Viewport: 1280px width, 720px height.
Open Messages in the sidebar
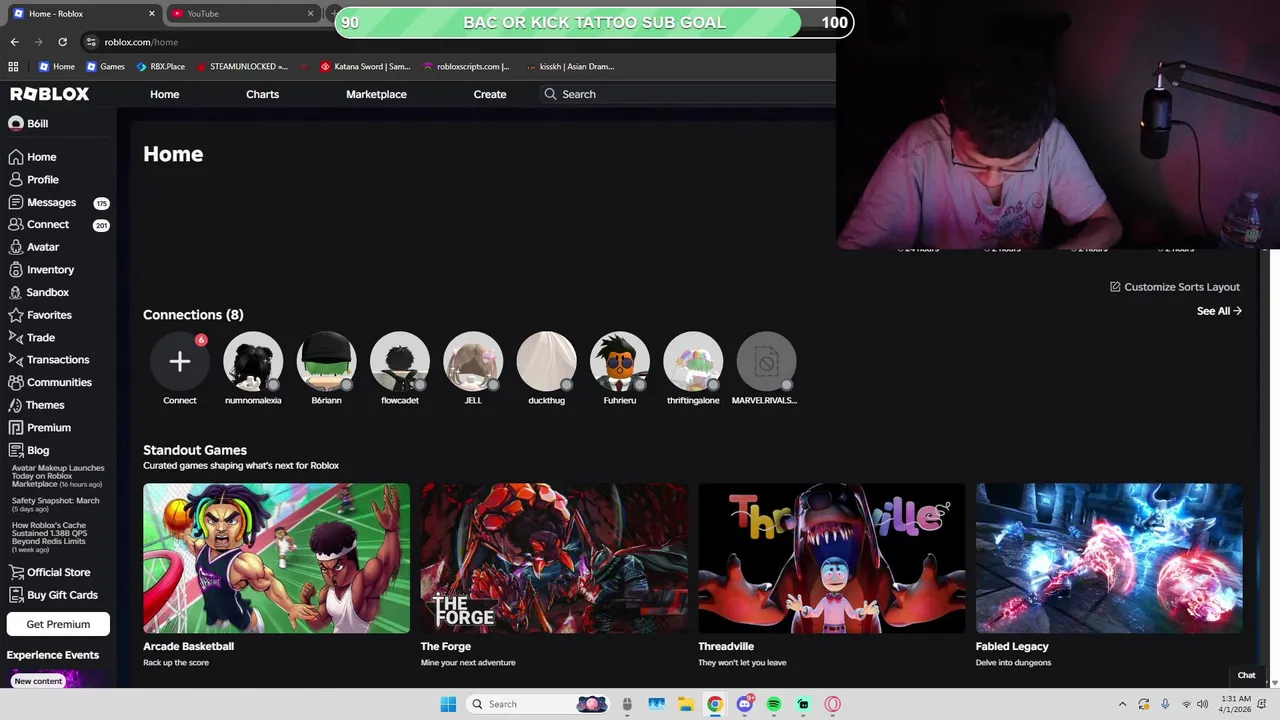[42, 202]
